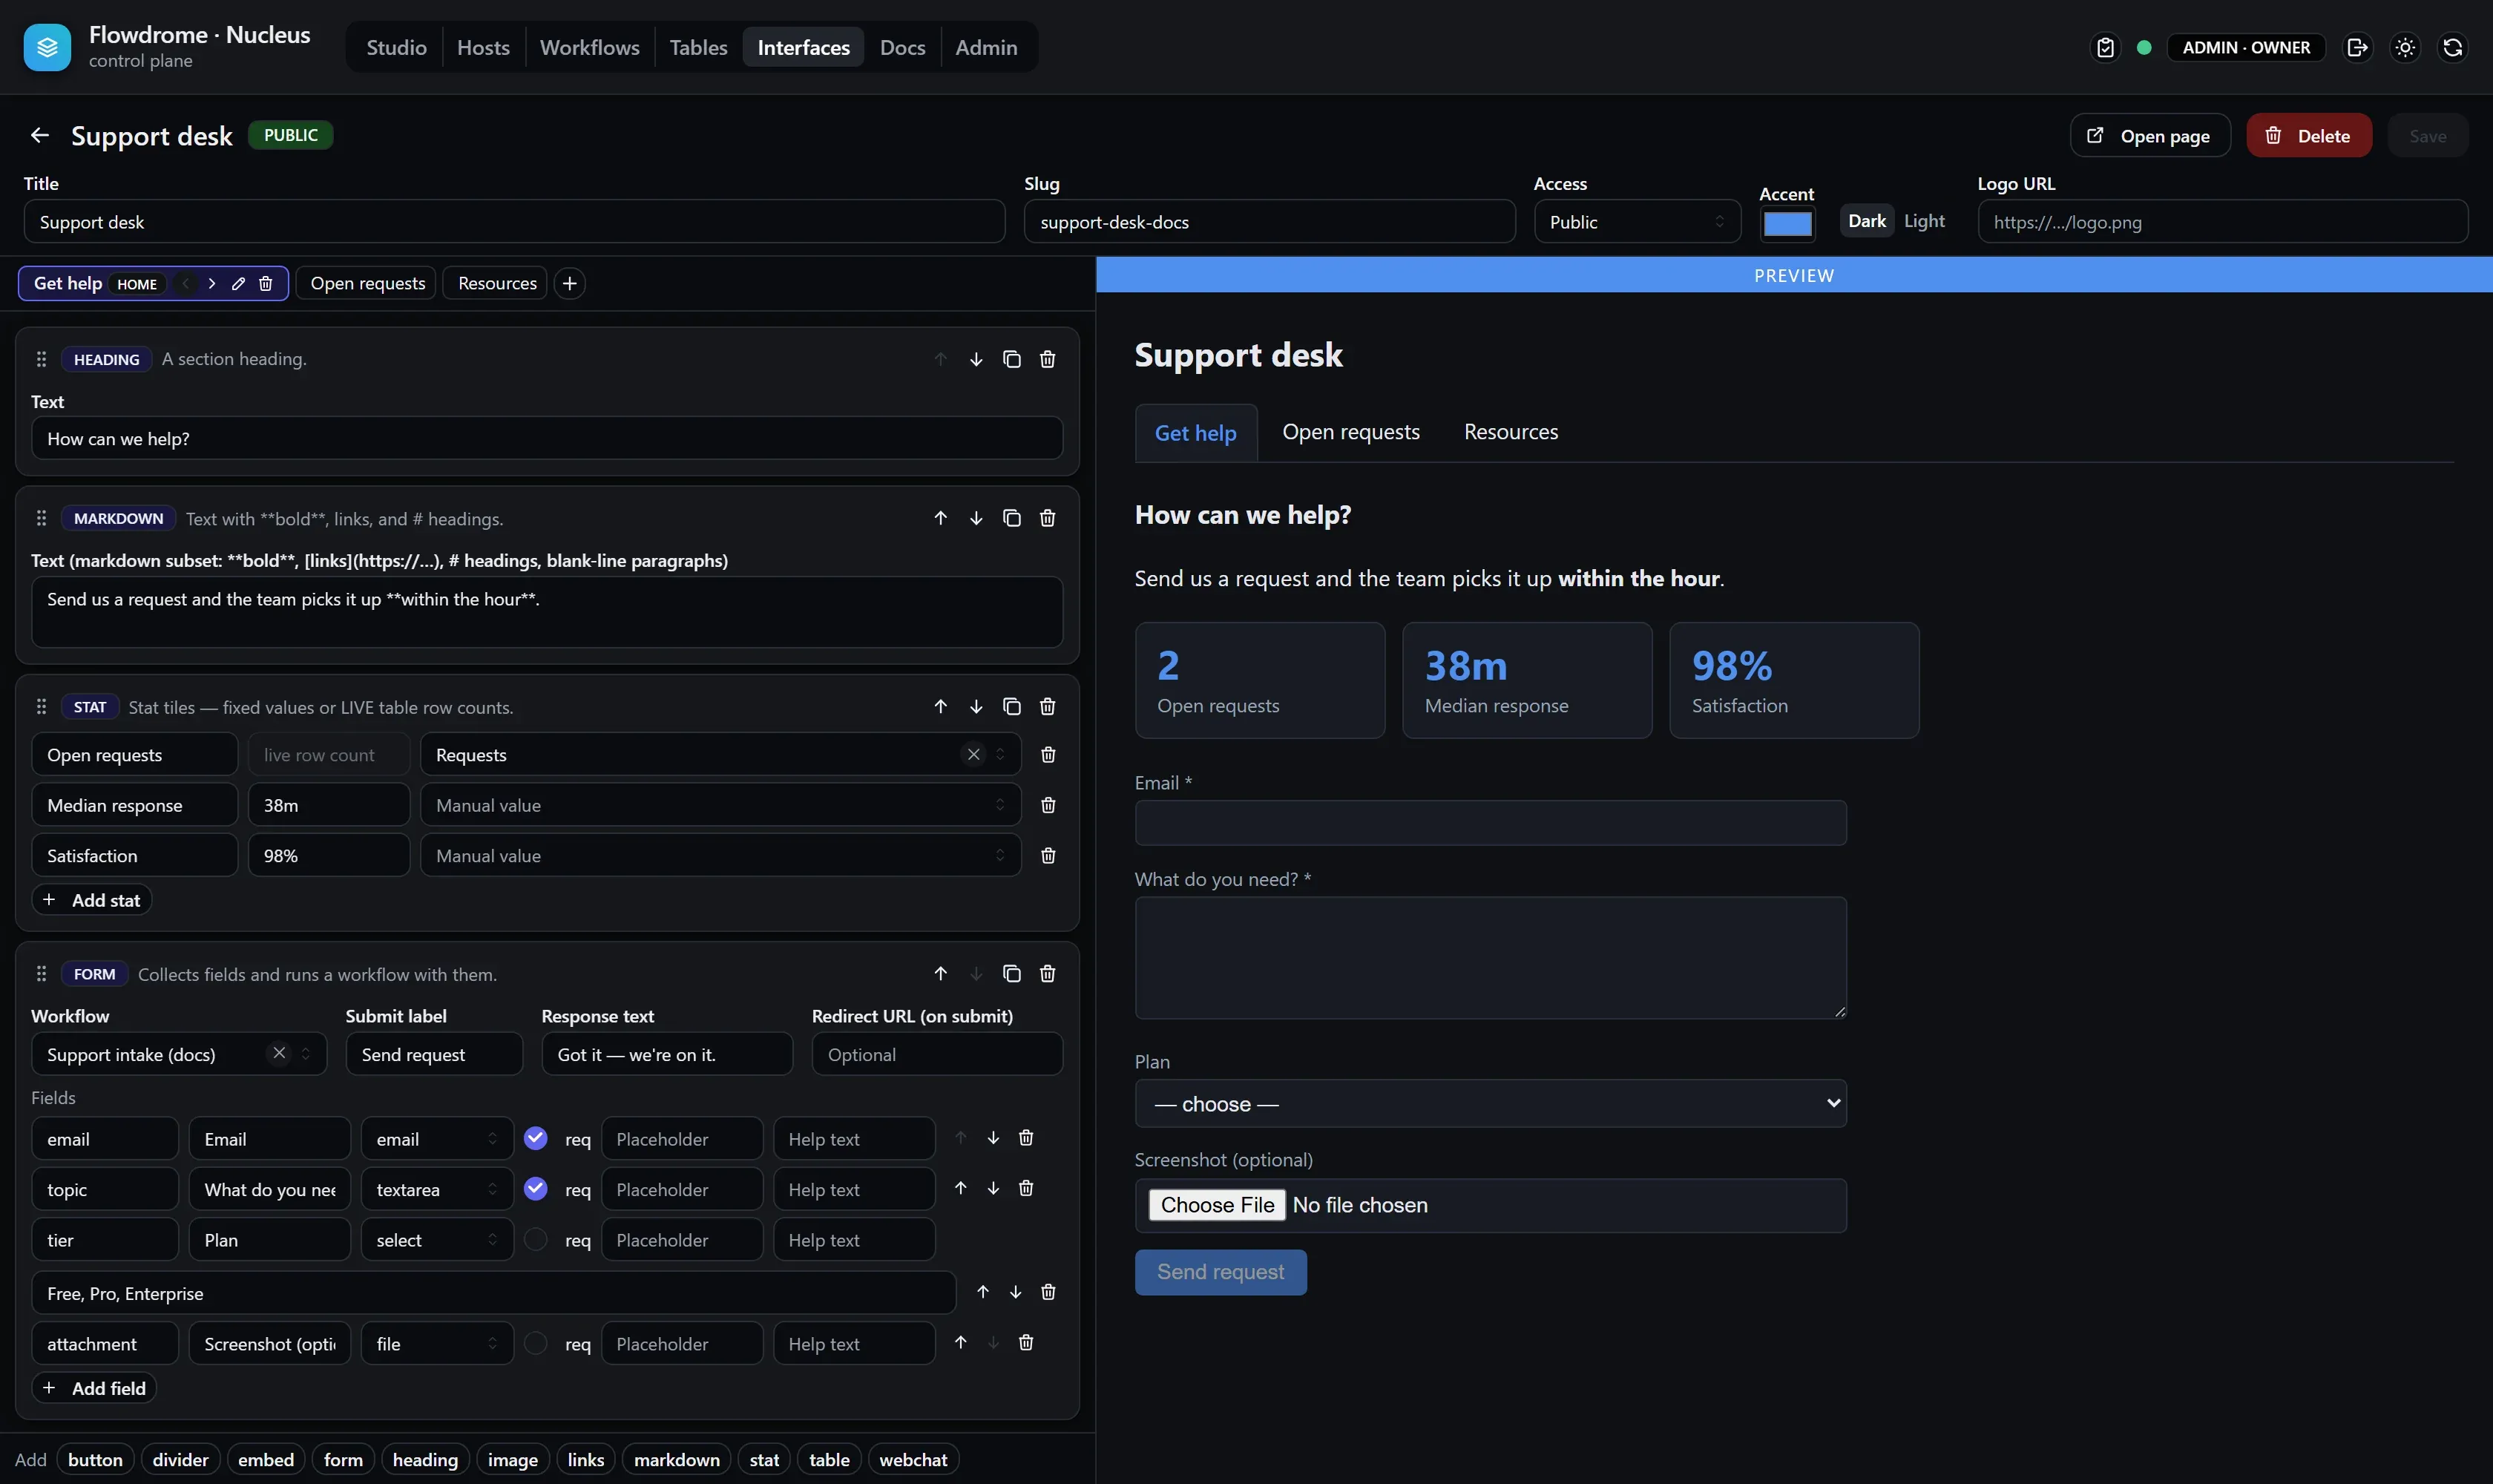Delete the Median response stat row
2493x1484 pixels.
[x=1048, y=805]
